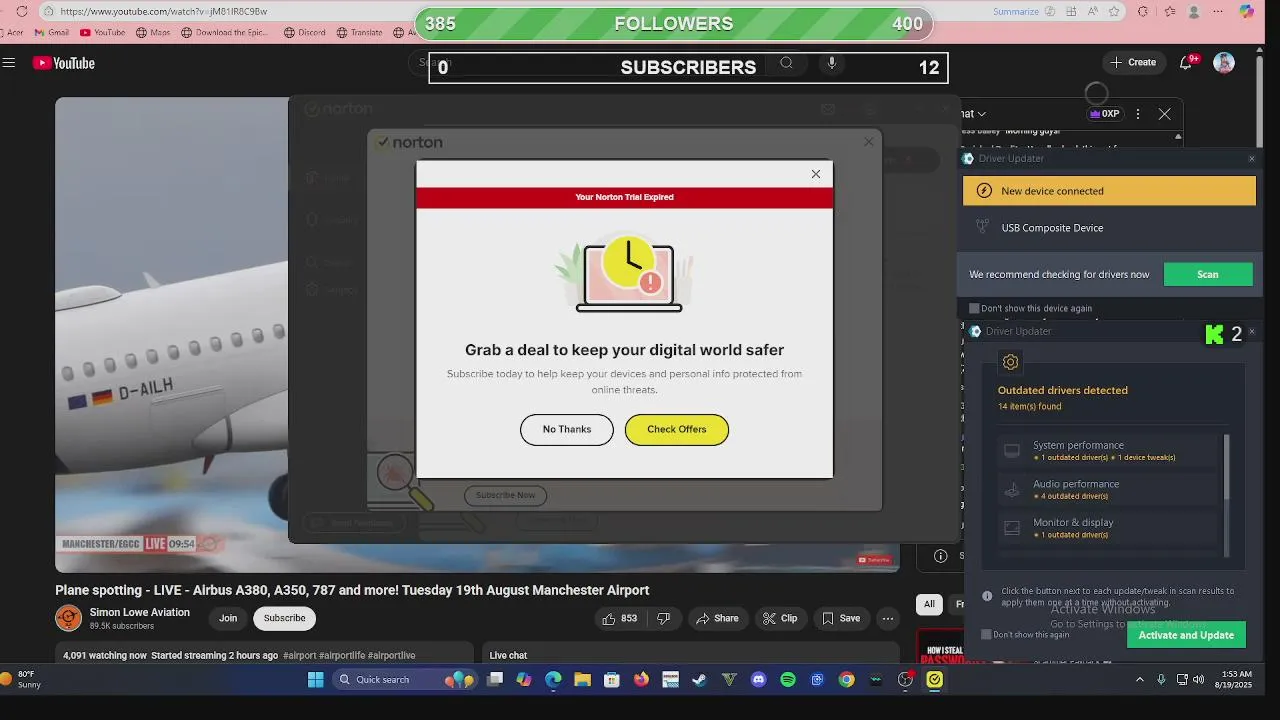Check 'Don't show this device again'
The image size is (1280, 720).
pyautogui.click(x=974, y=309)
